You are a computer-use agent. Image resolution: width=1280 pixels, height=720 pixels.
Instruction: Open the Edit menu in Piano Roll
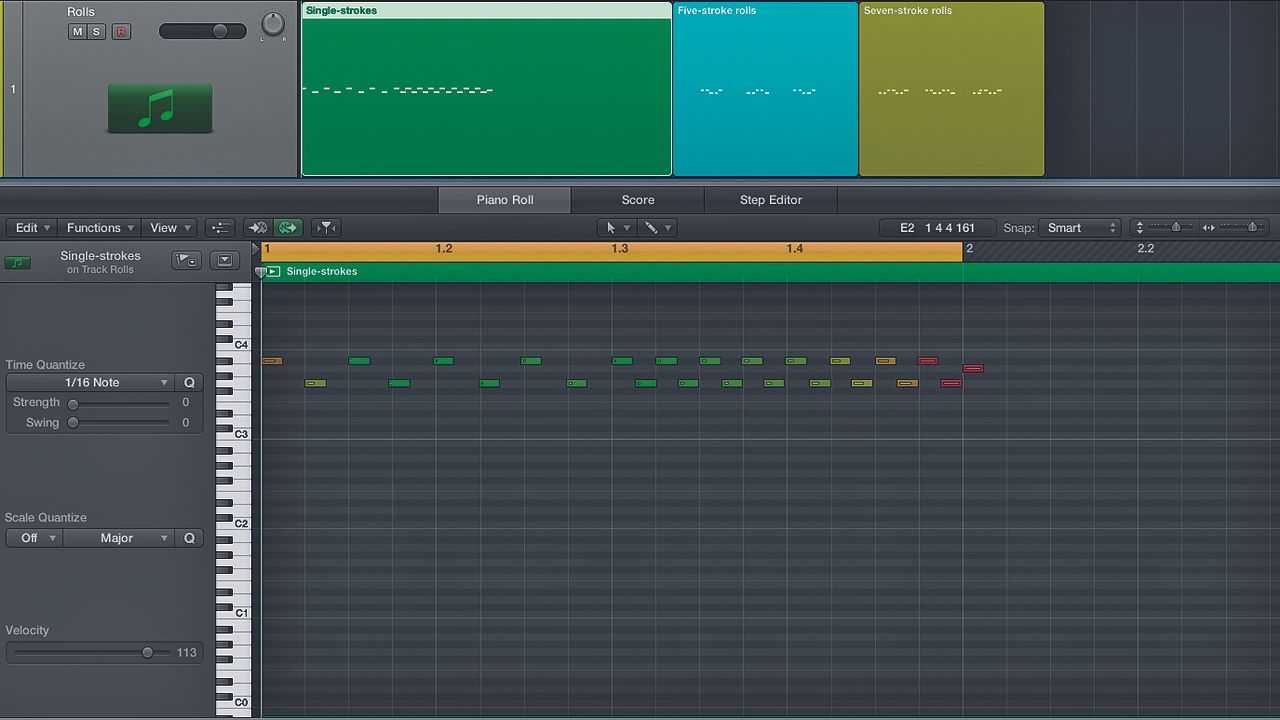[33, 228]
